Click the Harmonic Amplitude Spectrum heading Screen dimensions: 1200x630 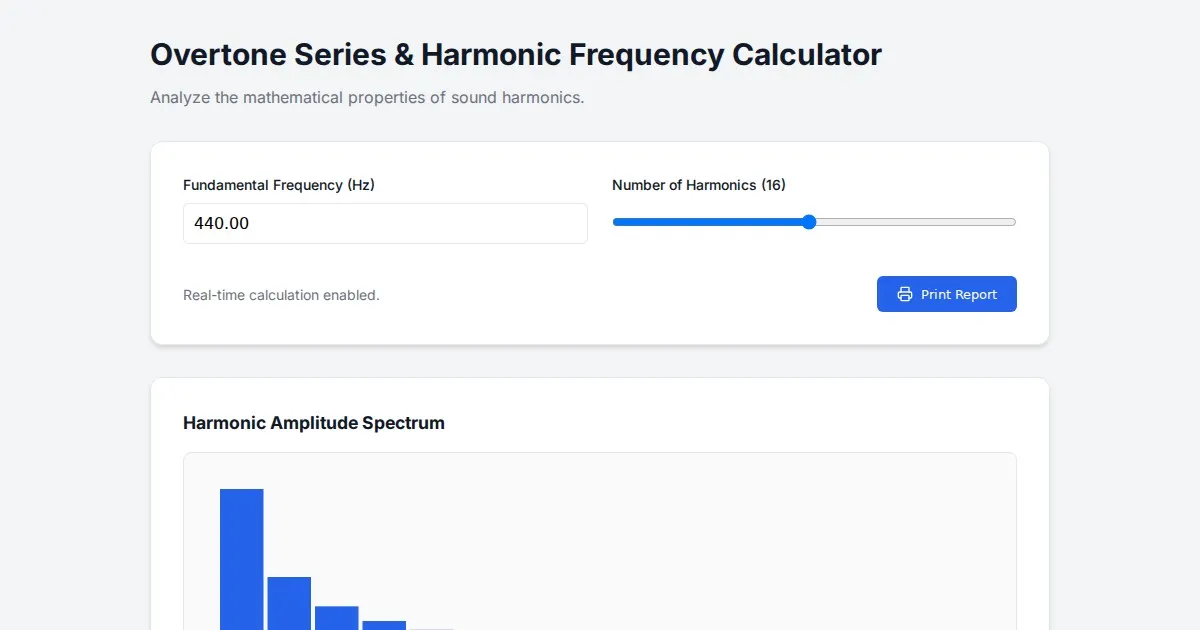[x=314, y=423]
